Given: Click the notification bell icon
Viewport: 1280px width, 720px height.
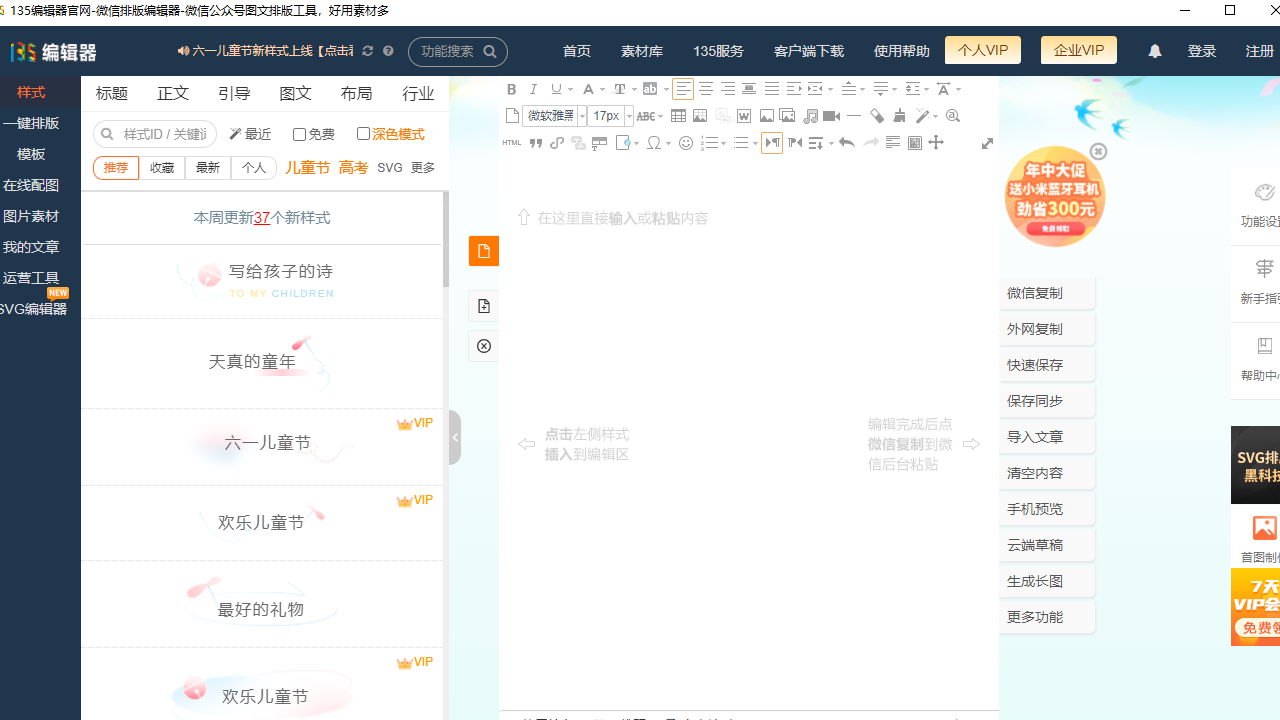Looking at the screenshot, I should point(1155,51).
